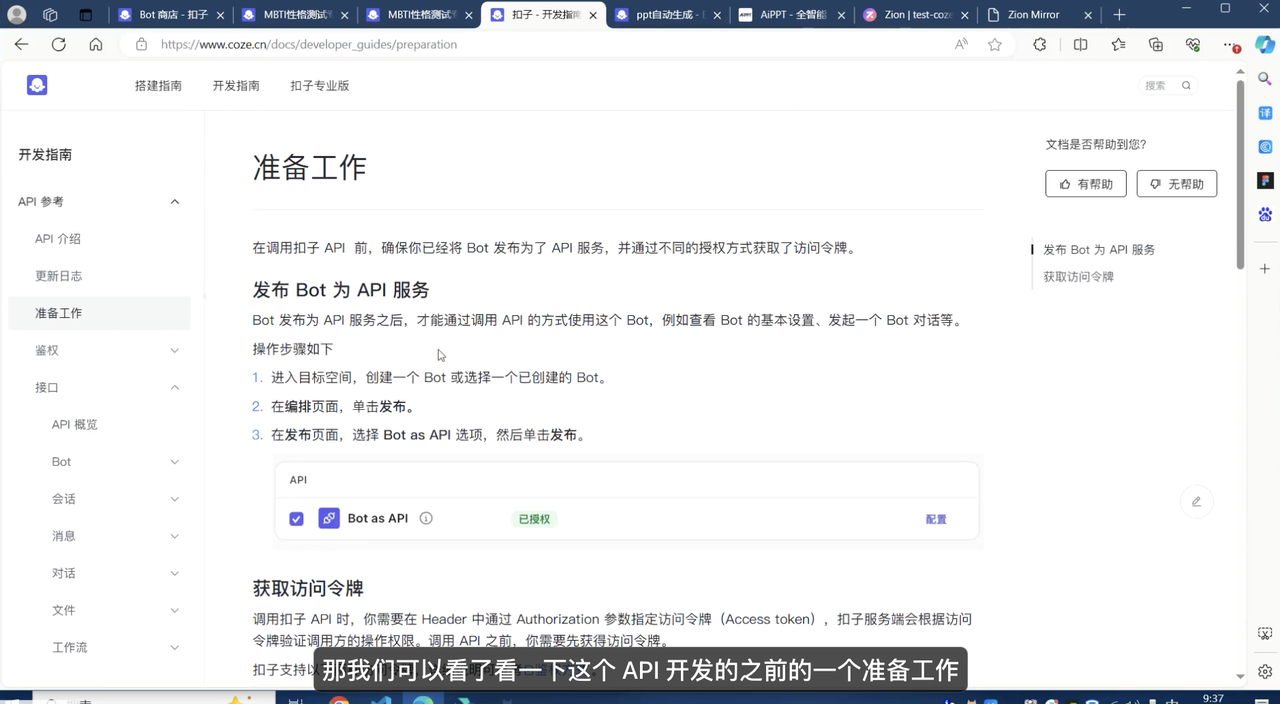Screen dimensions: 1280x704
Task: Open sidebar settings gear icon
Action: pyautogui.click(x=1265, y=671)
